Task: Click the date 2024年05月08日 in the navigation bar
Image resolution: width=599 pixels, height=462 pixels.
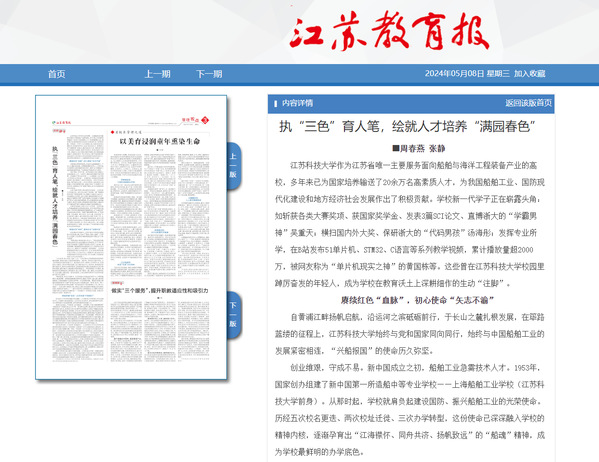Action: click(x=454, y=73)
